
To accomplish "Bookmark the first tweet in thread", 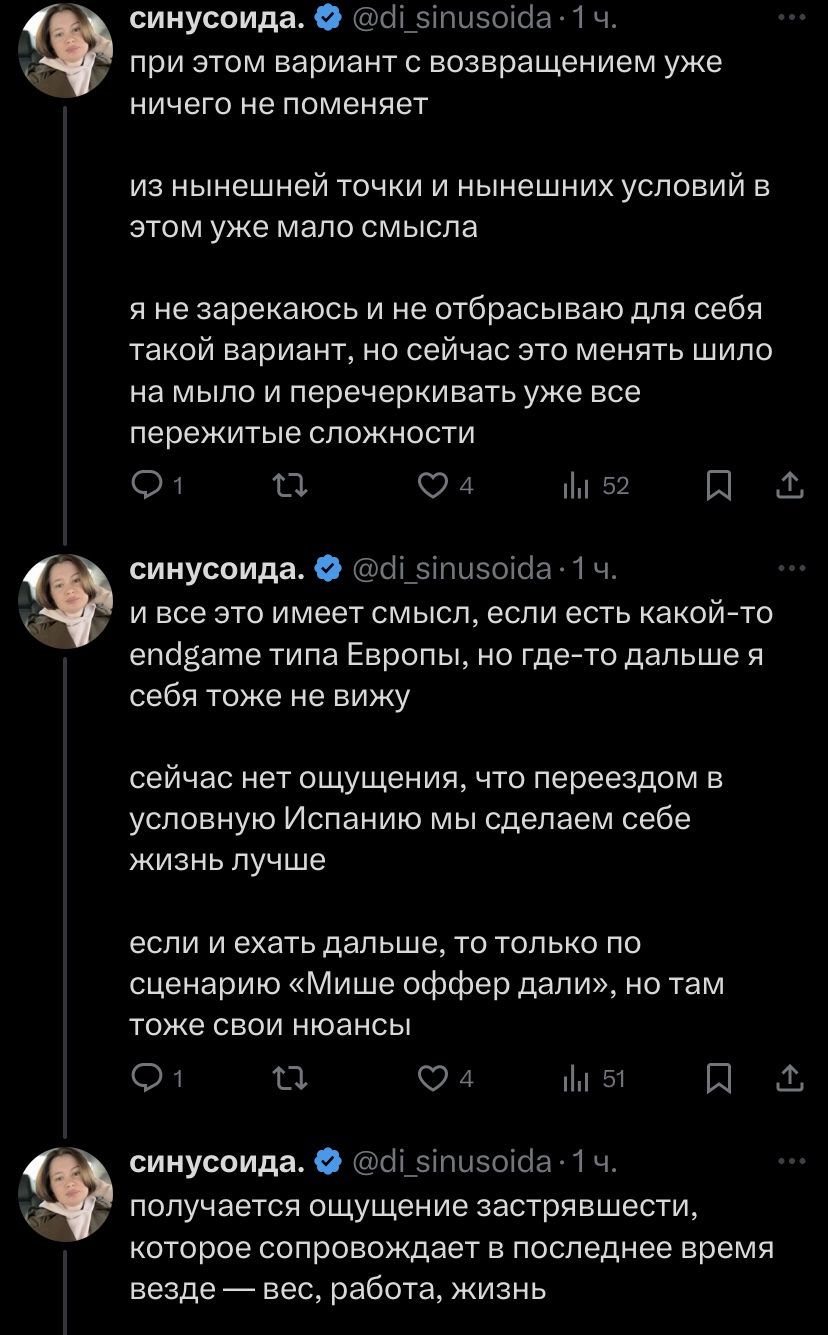I will 718,486.
